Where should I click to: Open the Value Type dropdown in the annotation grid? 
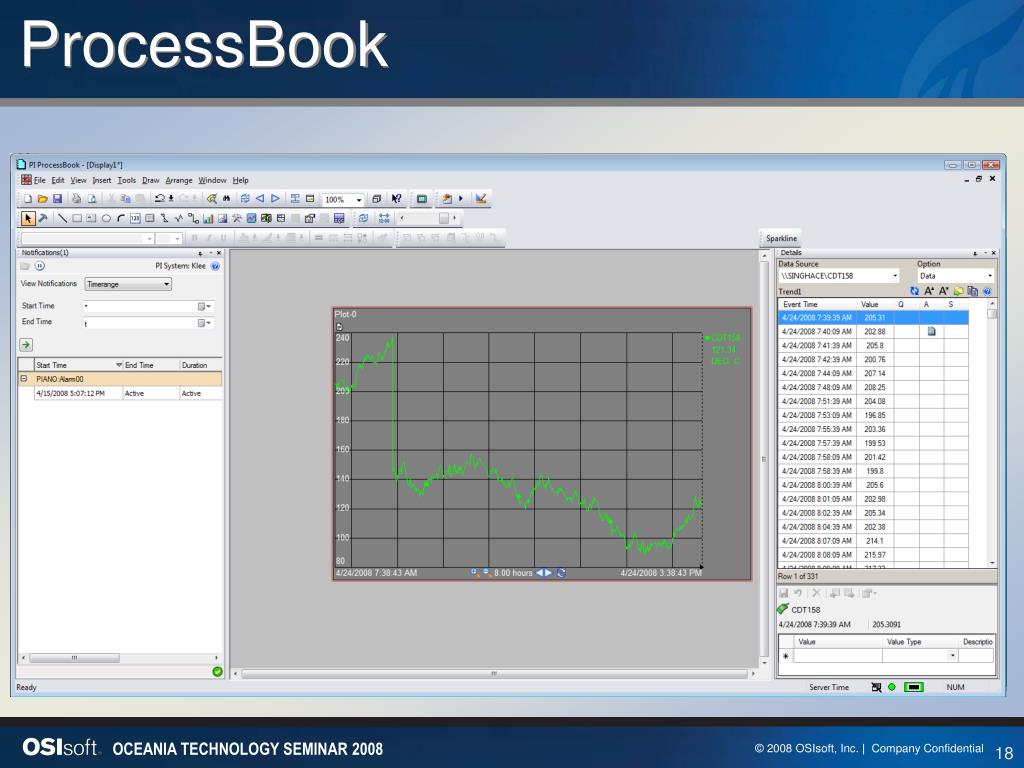pyautogui.click(x=953, y=656)
